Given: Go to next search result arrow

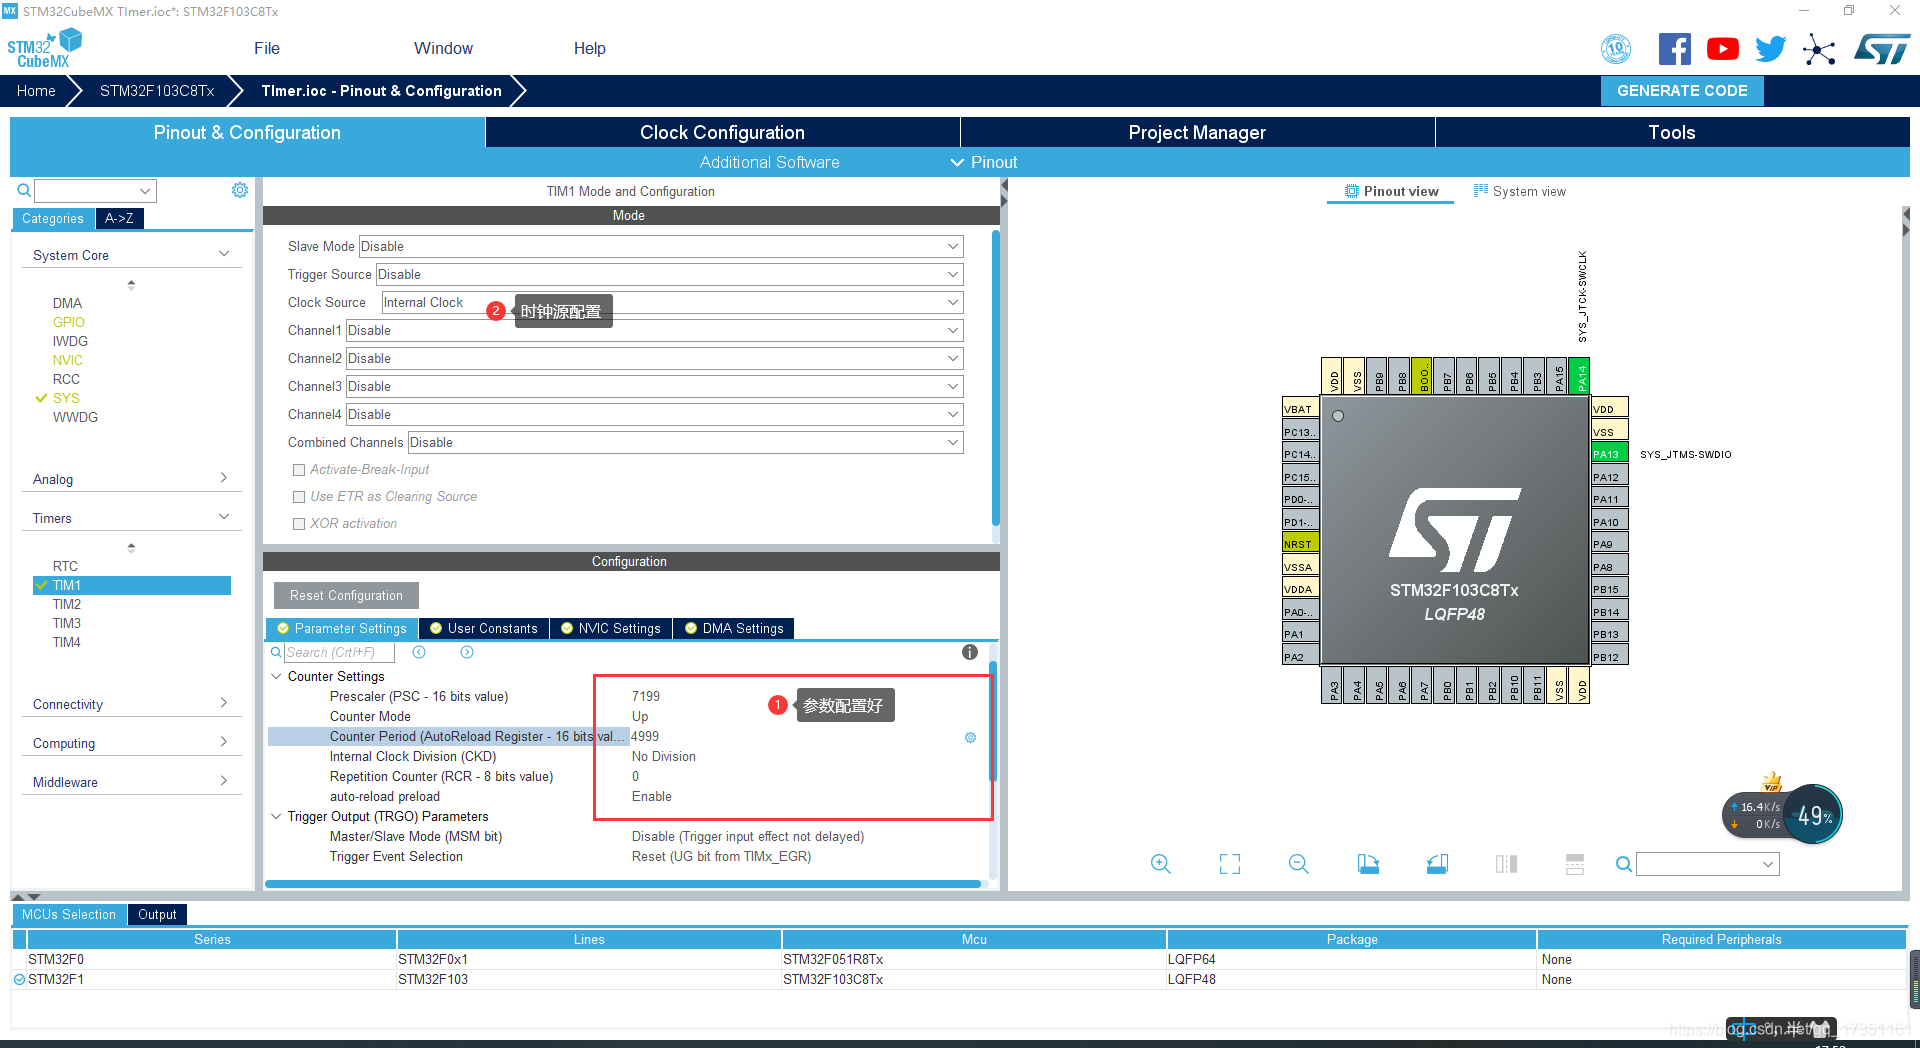Looking at the screenshot, I should pyautogui.click(x=467, y=652).
